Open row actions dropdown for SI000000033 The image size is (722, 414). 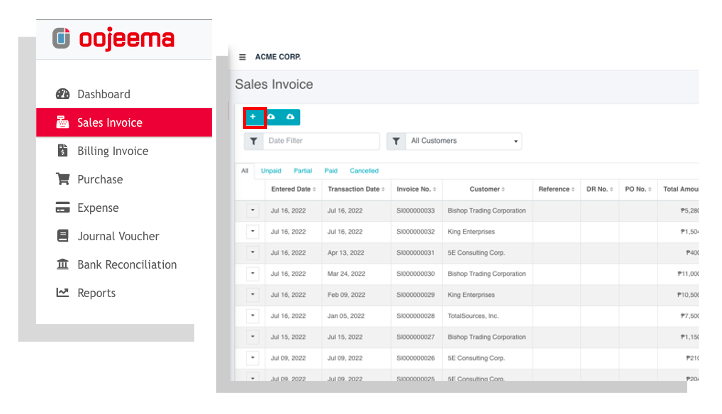[x=252, y=210]
